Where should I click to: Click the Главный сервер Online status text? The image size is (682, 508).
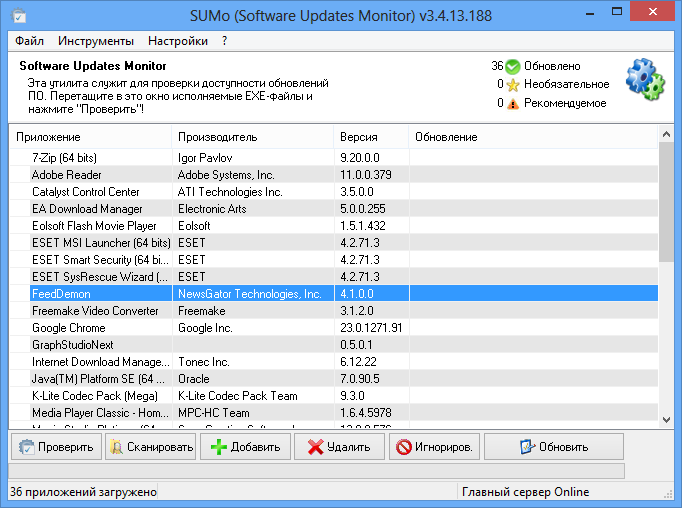click(x=525, y=492)
